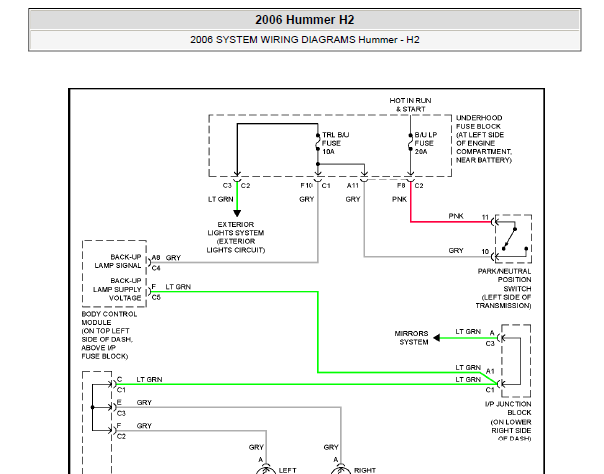Screen dimensions: 604x474
Task: Click the "BACK-UP LAMP SIGNAL" label
Action: 118,261
